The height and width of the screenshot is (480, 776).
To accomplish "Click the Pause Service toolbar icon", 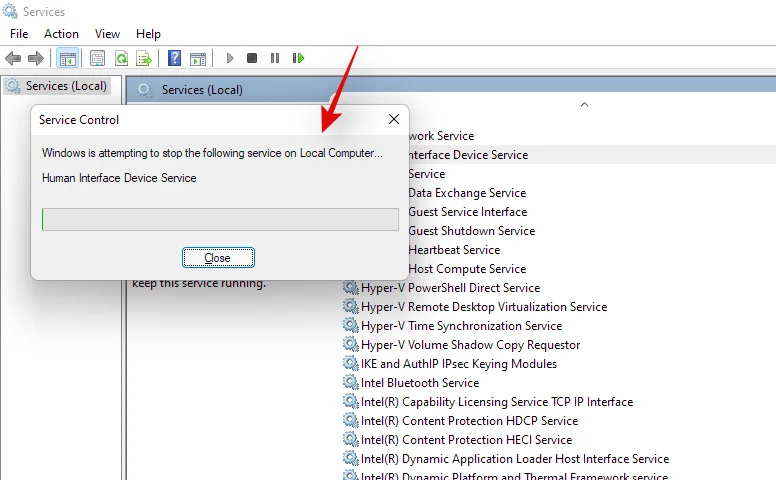I will click(275, 58).
